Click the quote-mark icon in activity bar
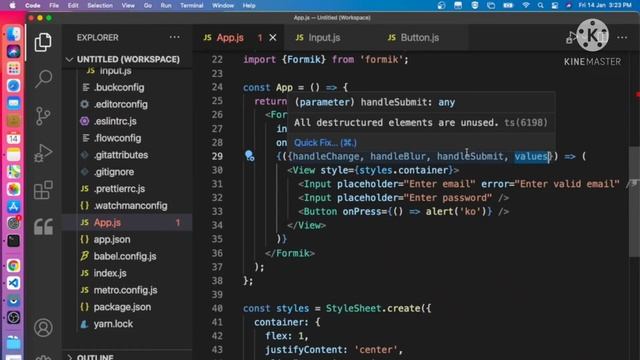 [x=43, y=227]
